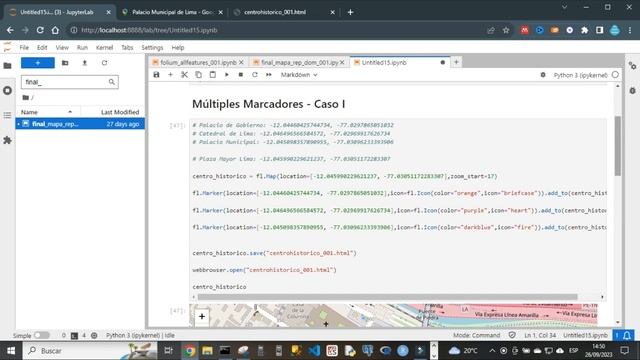The height and width of the screenshot is (360, 640).
Task: Restart kernel and run all cells
Action: (x=269, y=75)
